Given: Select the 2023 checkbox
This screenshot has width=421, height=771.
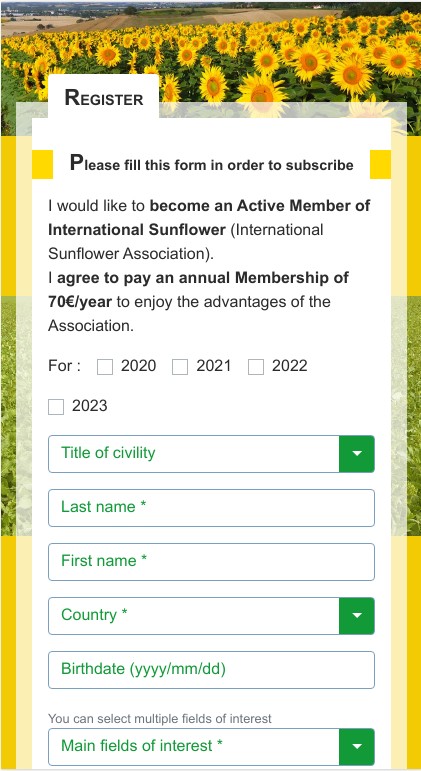Looking at the screenshot, I should point(56,407).
